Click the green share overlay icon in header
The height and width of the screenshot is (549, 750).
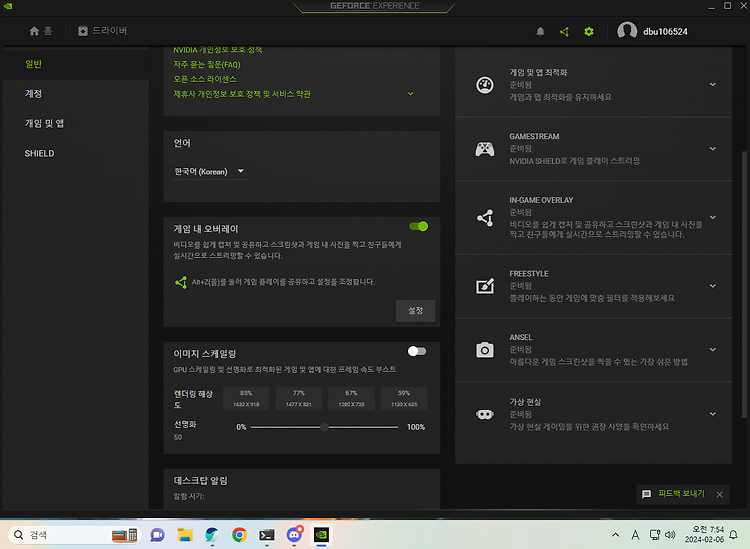(564, 32)
